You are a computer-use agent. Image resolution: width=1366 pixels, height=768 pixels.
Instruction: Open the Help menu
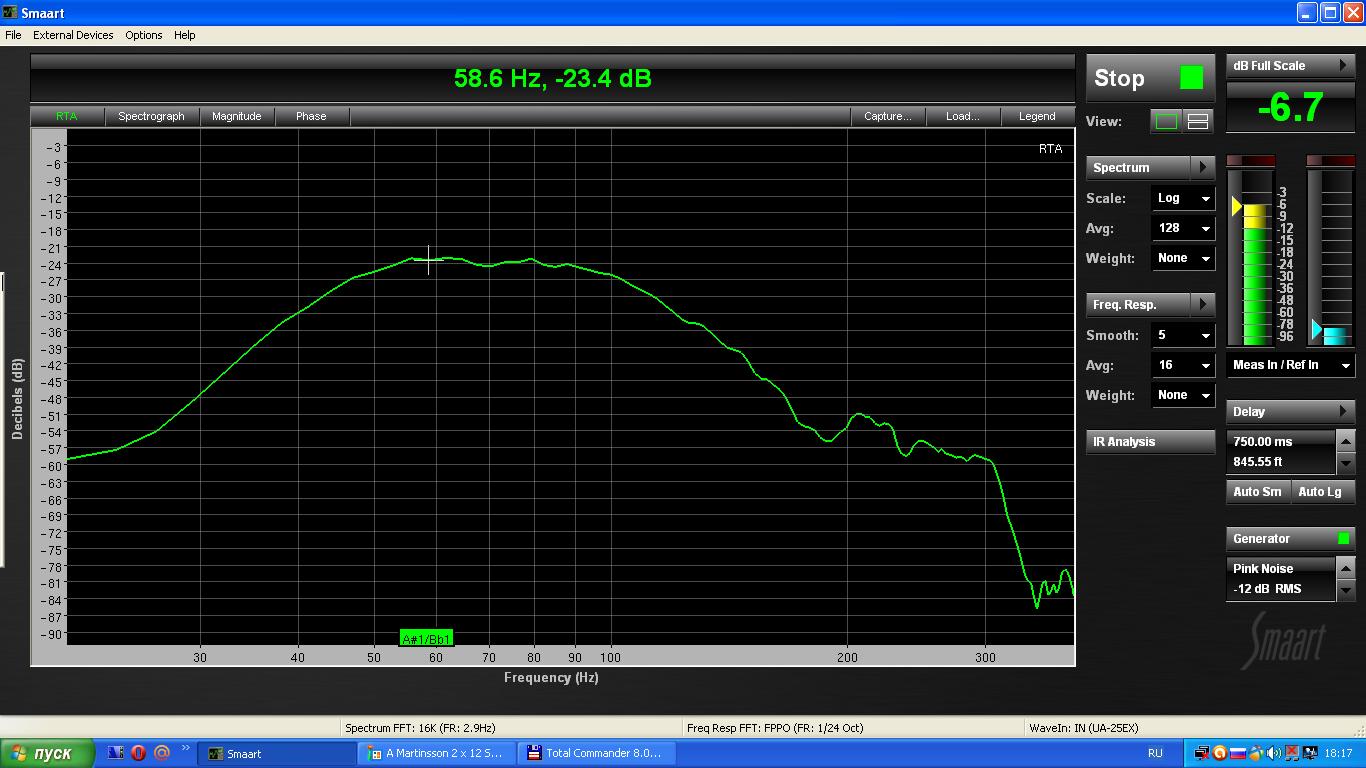pyautogui.click(x=185, y=35)
